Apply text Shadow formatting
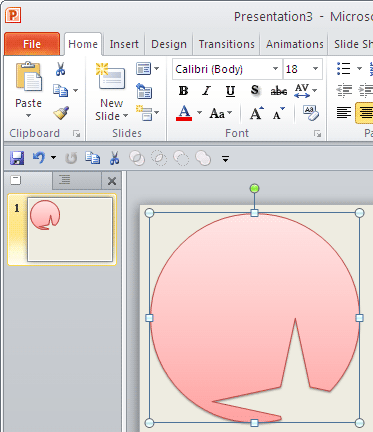This screenshot has width=373, height=432. pyautogui.click(x=255, y=90)
